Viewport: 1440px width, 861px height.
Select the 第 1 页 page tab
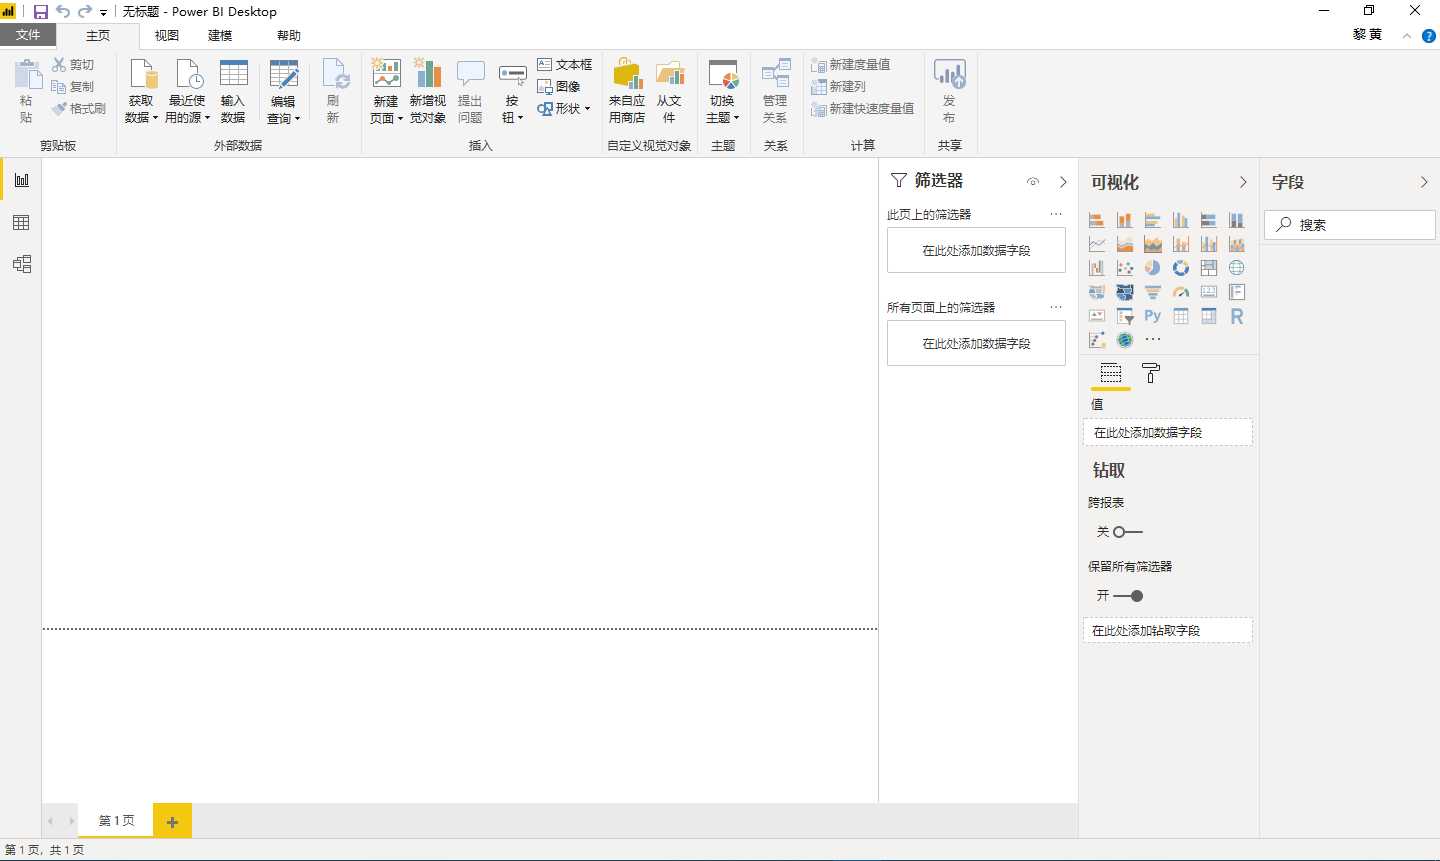coord(116,820)
